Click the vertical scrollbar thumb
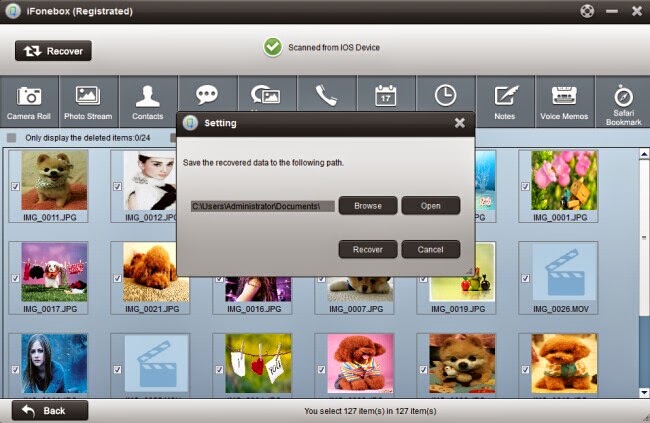 (644, 237)
